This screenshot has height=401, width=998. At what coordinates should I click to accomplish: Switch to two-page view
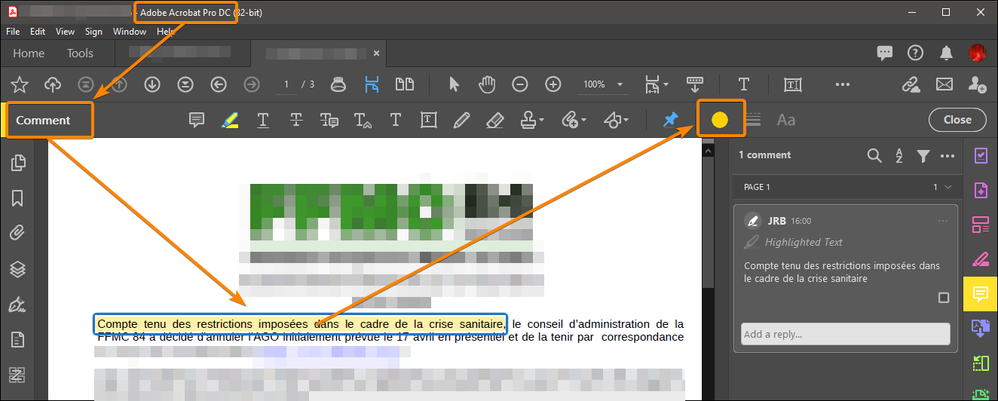[x=405, y=84]
